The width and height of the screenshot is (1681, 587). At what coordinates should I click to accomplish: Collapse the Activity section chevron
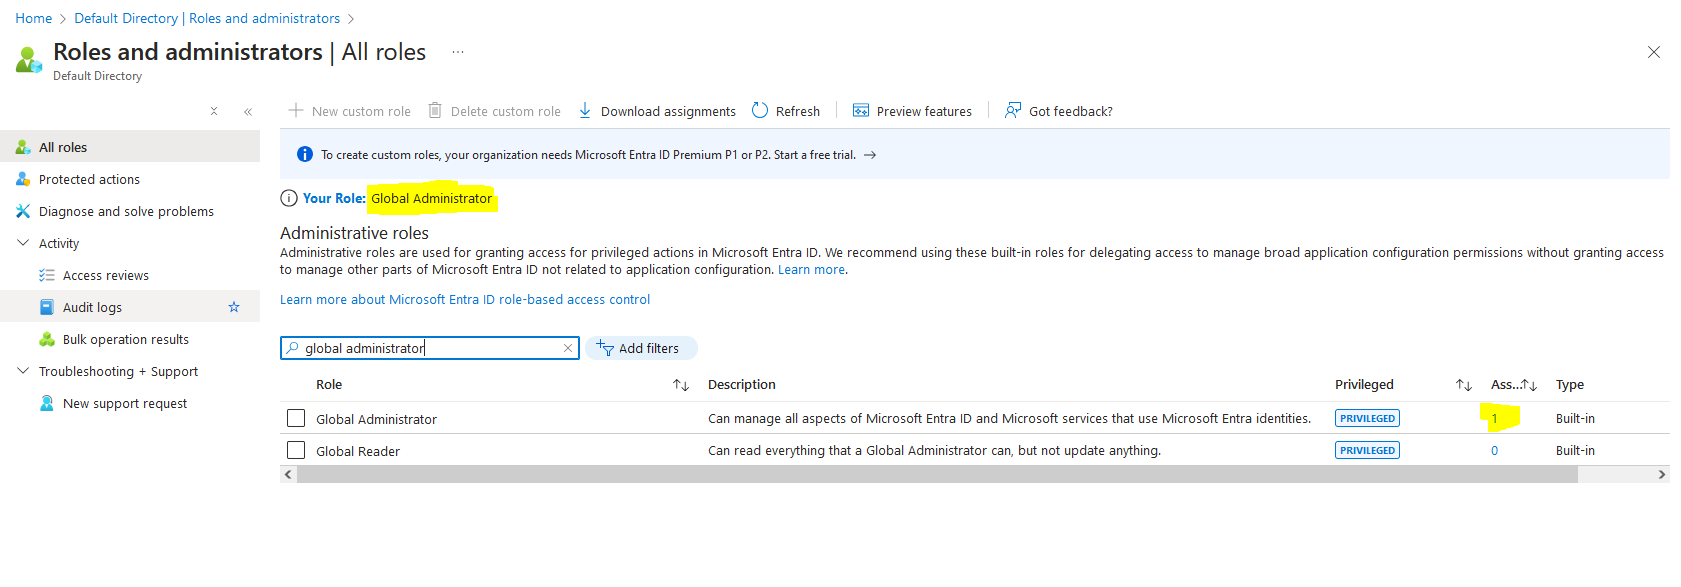(x=23, y=243)
